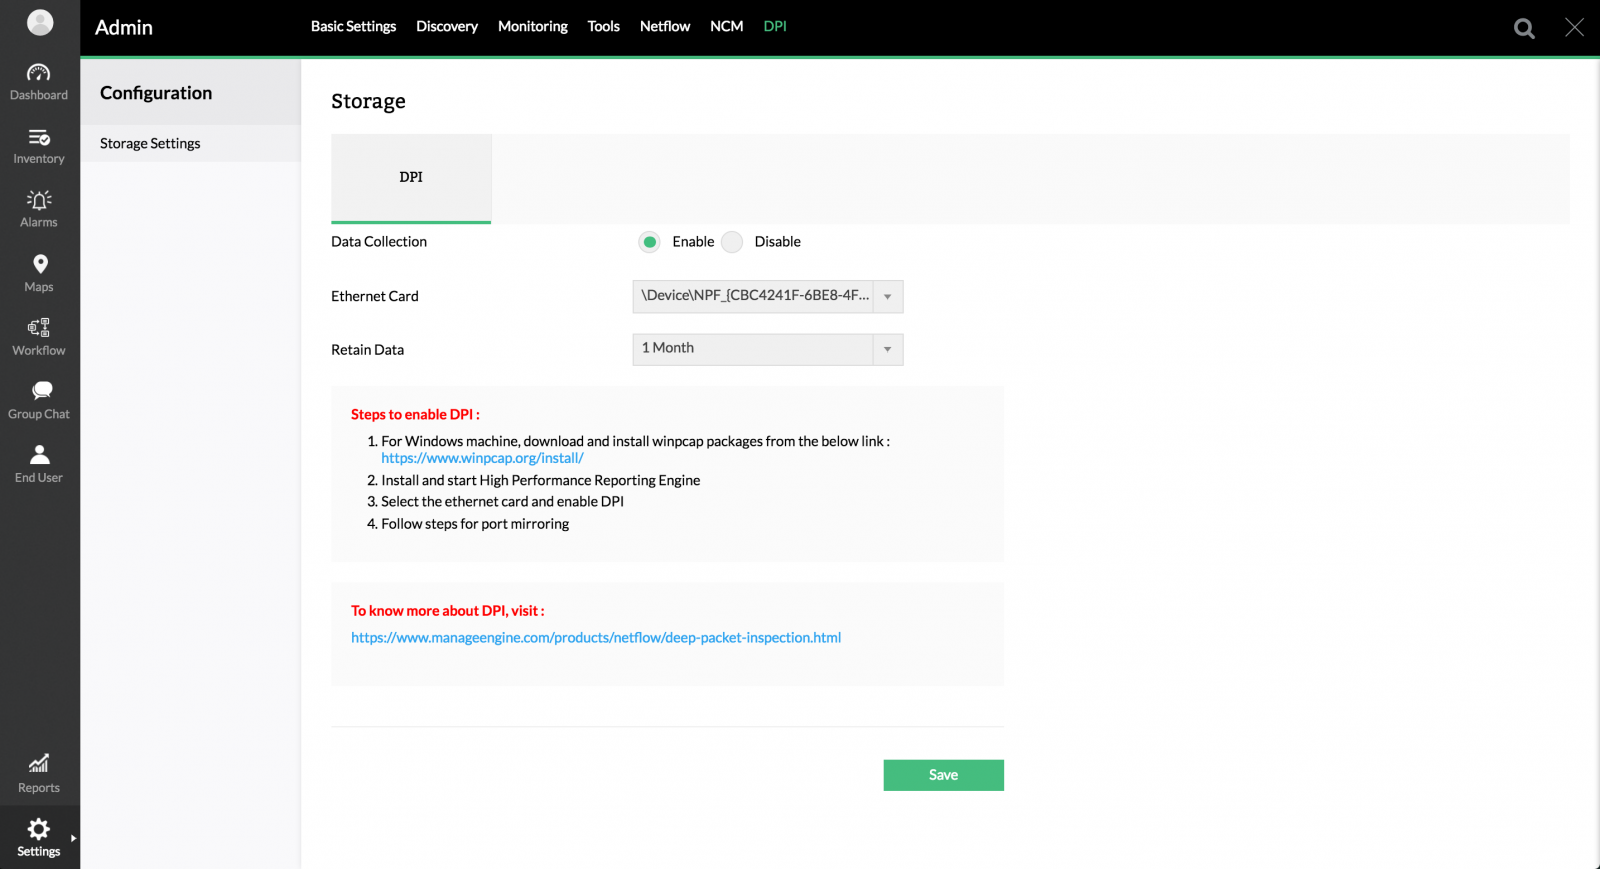Select the Disable radio button
The width and height of the screenshot is (1600, 869).
(x=733, y=242)
